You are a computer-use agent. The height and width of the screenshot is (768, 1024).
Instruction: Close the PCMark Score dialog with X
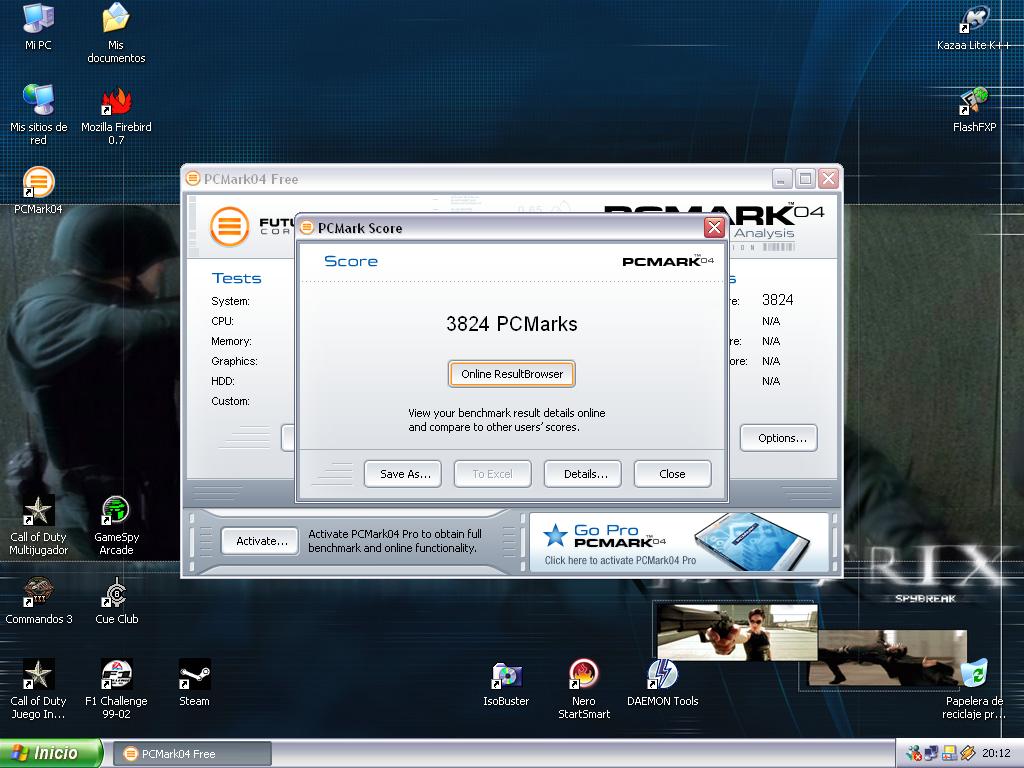714,227
